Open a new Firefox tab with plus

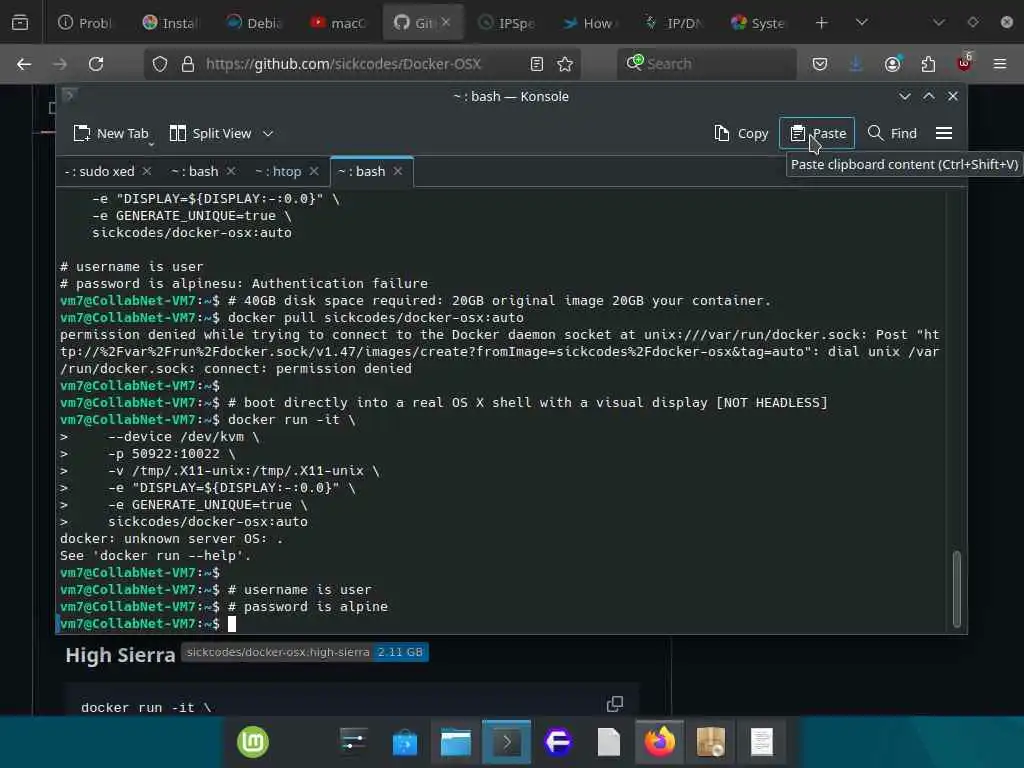click(x=822, y=23)
